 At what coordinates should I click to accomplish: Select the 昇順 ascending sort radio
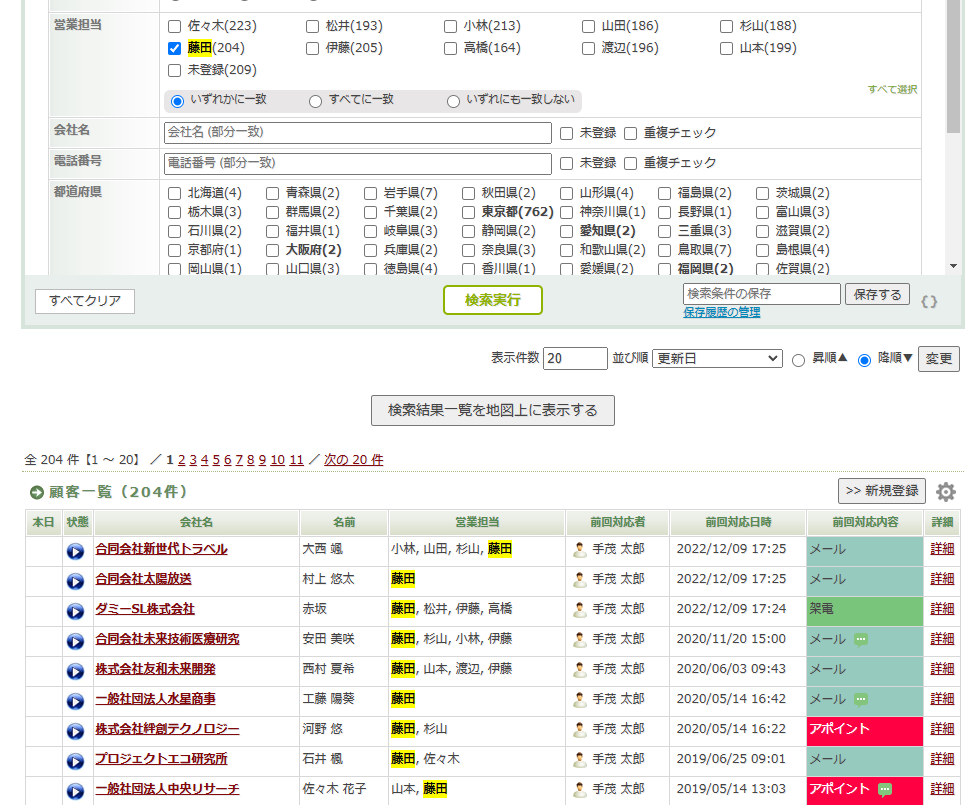[798, 360]
